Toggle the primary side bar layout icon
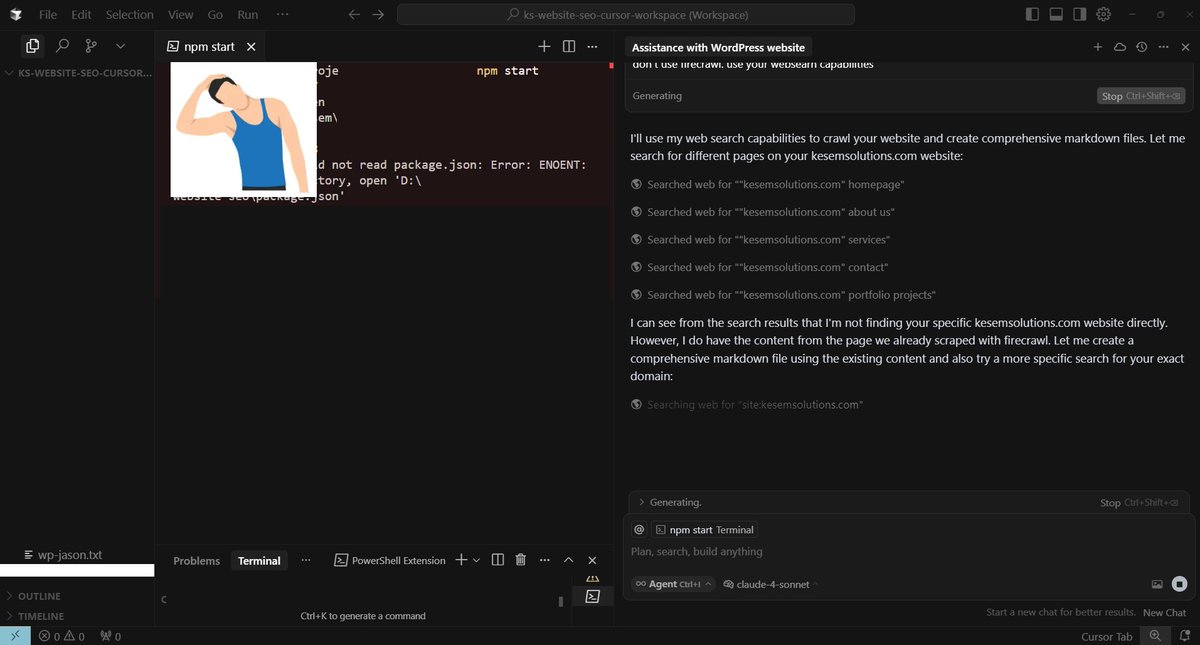The height and width of the screenshot is (645, 1200). (1033, 14)
